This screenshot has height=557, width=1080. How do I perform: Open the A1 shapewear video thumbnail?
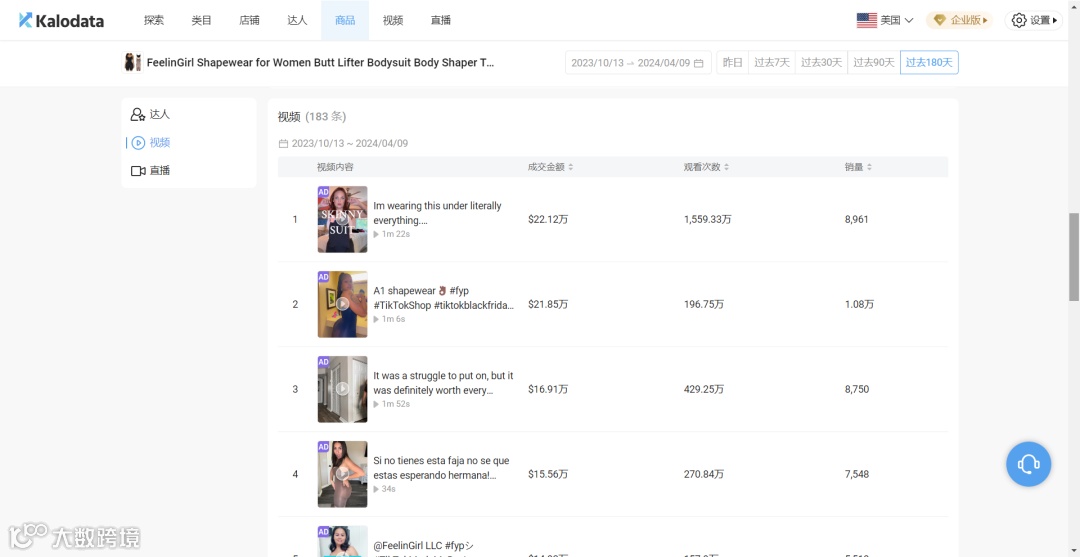coord(342,304)
